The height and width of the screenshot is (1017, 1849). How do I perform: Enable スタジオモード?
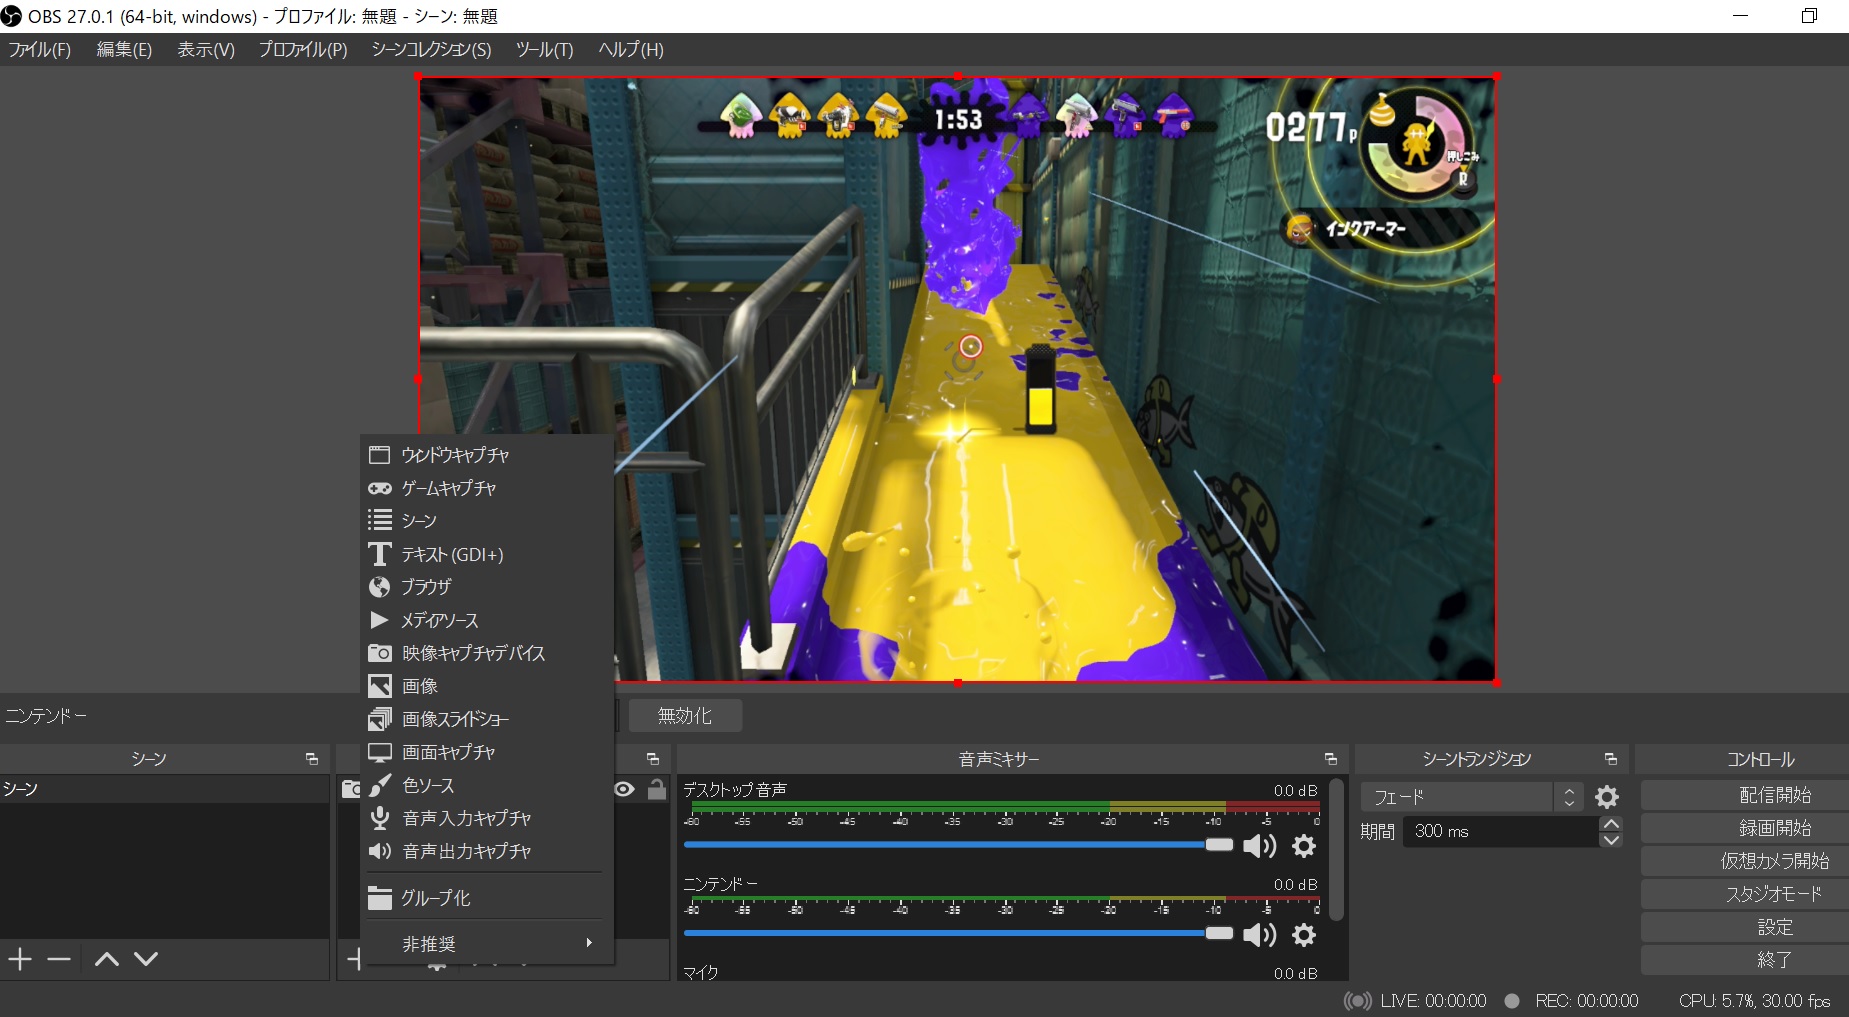(x=1745, y=894)
